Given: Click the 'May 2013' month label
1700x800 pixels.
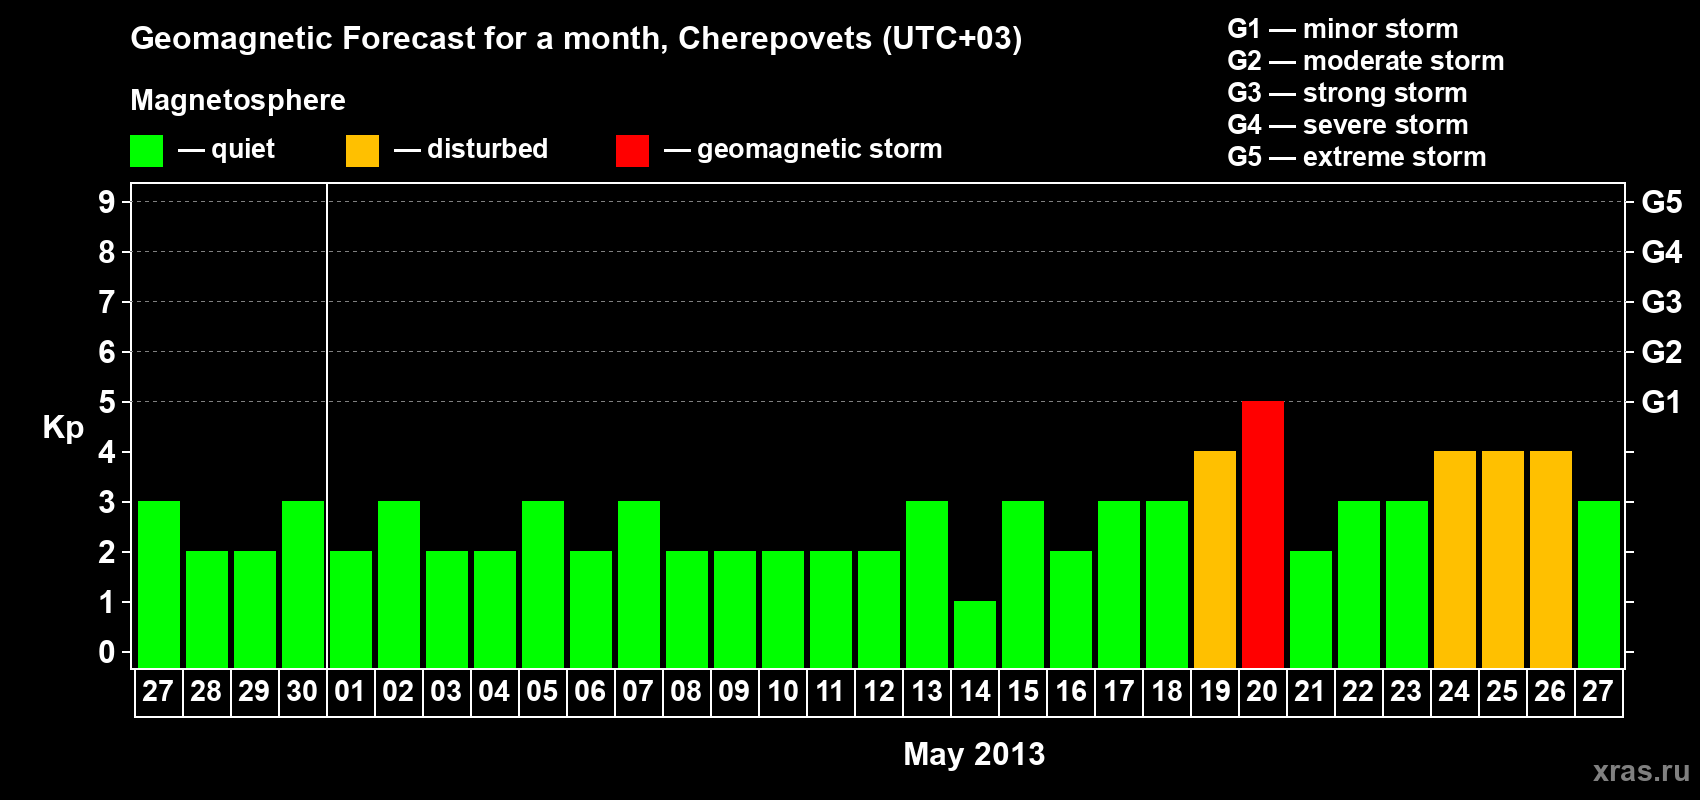Looking at the screenshot, I should 974,754.
